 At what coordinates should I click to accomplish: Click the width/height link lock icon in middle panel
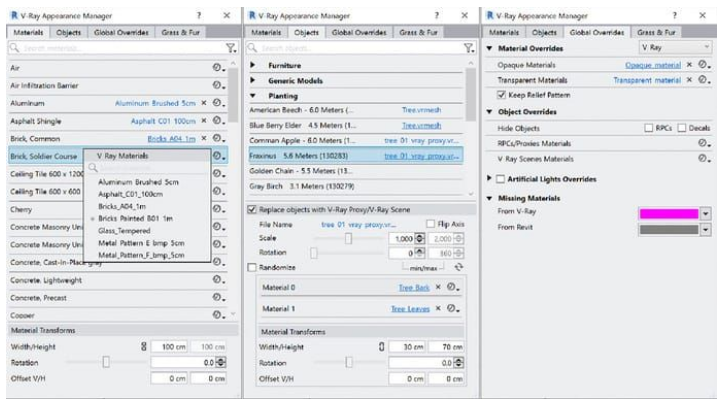click(382, 347)
